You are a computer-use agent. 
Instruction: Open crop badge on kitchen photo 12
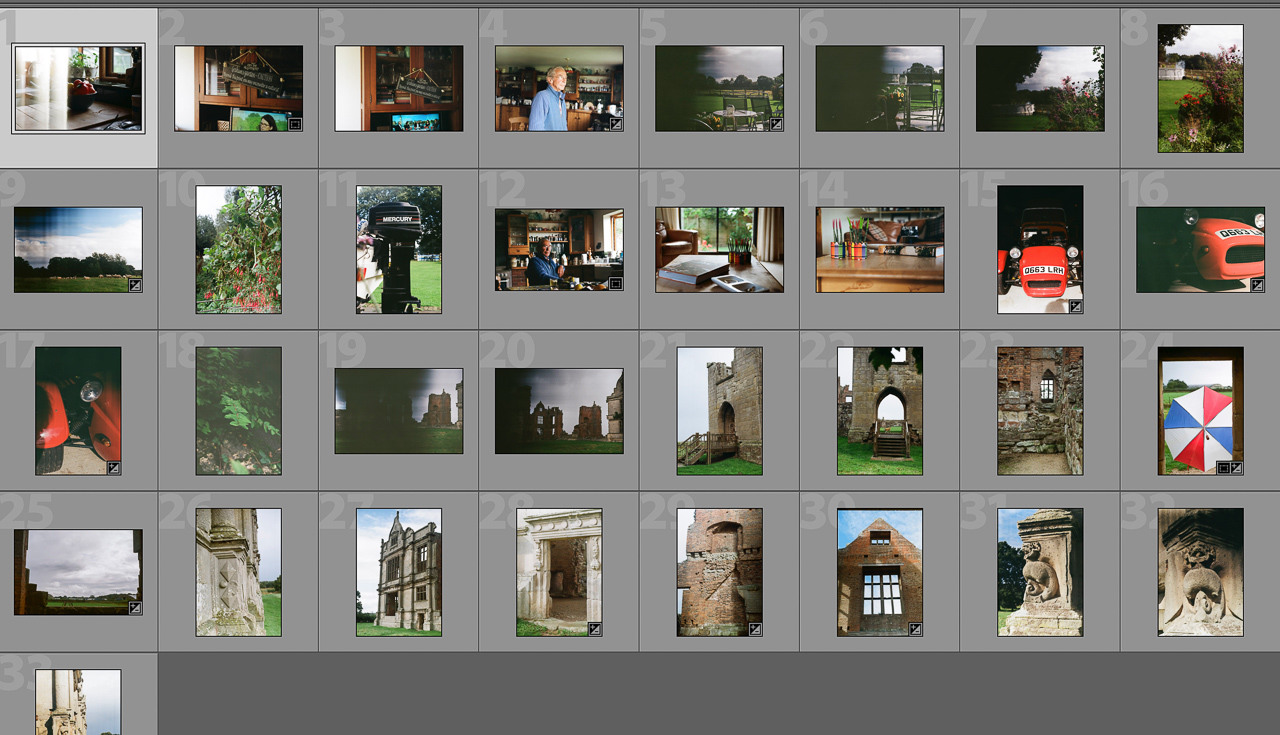coord(616,284)
